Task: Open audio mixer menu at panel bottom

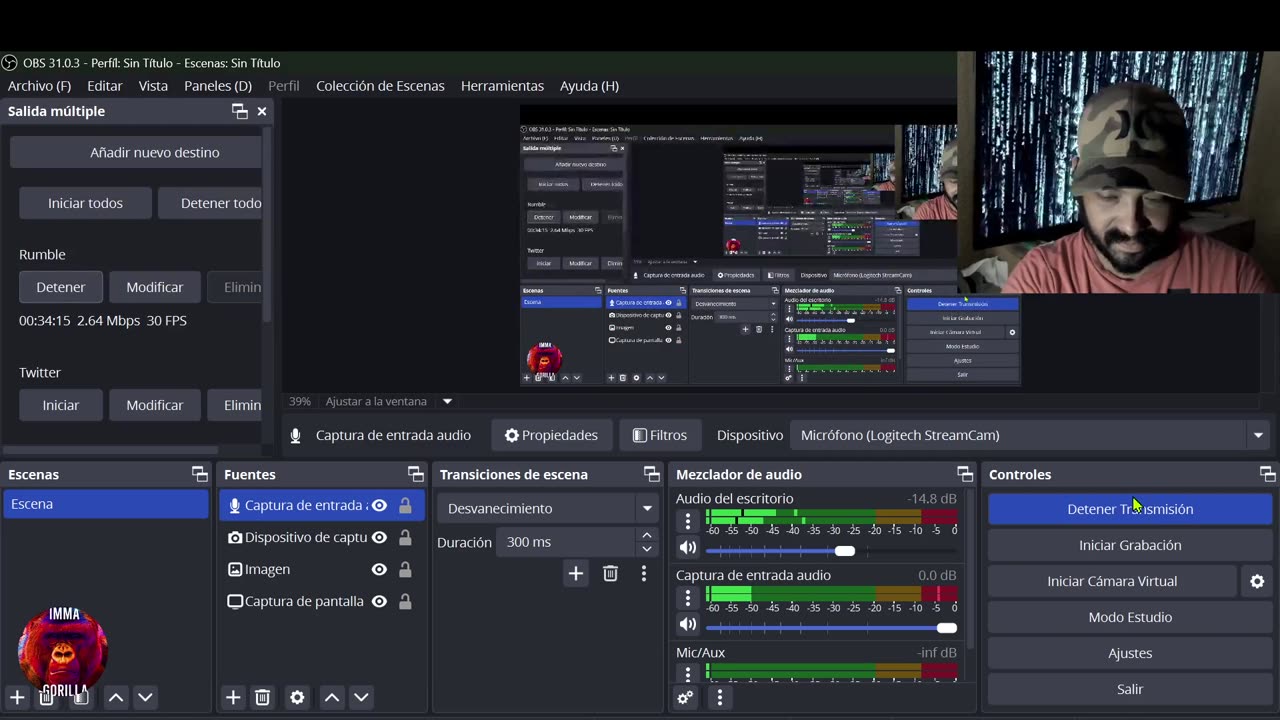Action: pyautogui.click(x=719, y=698)
